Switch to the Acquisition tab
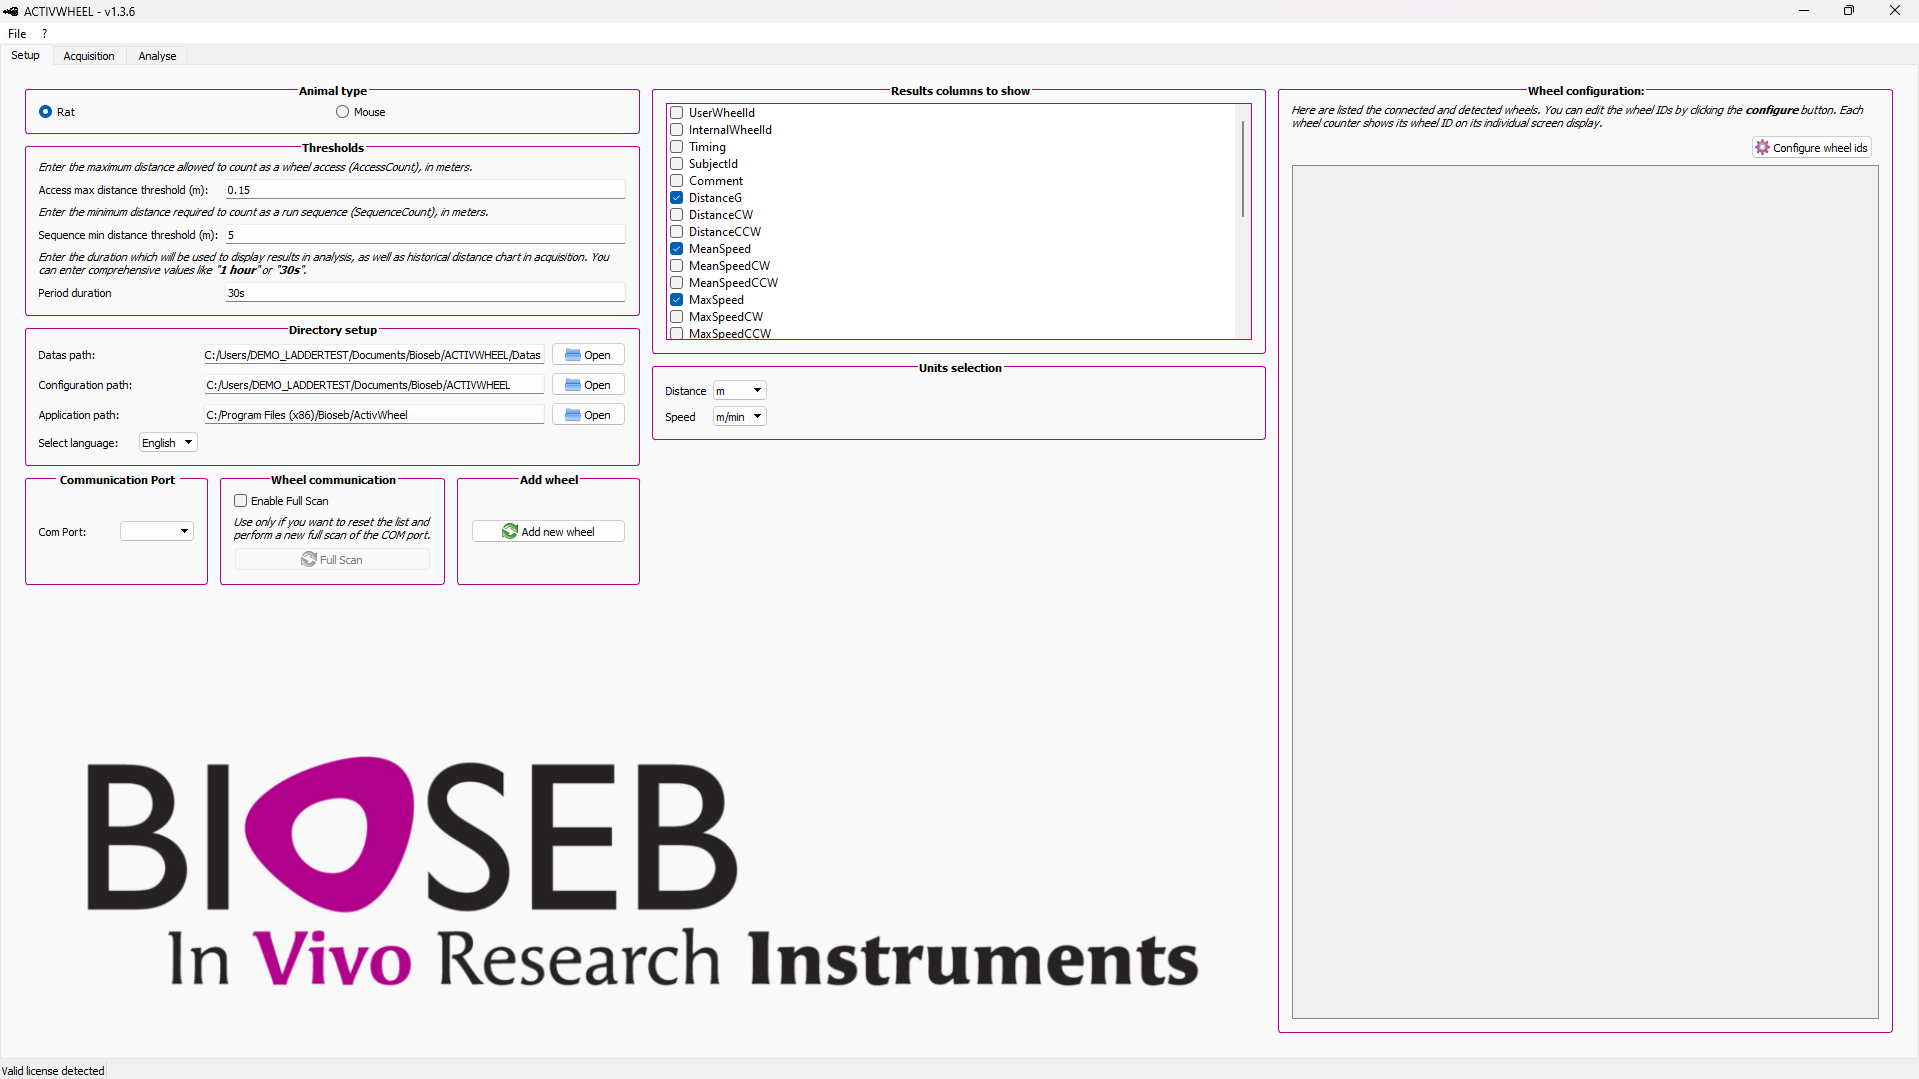The height and width of the screenshot is (1079, 1919). (89, 56)
